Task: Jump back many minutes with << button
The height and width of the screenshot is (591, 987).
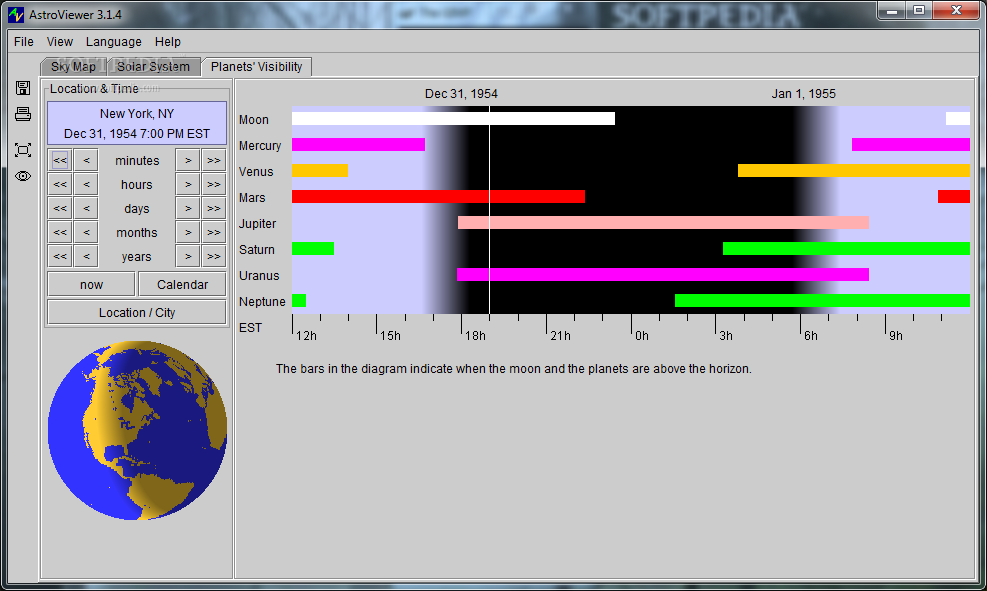Action: [60, 160]
